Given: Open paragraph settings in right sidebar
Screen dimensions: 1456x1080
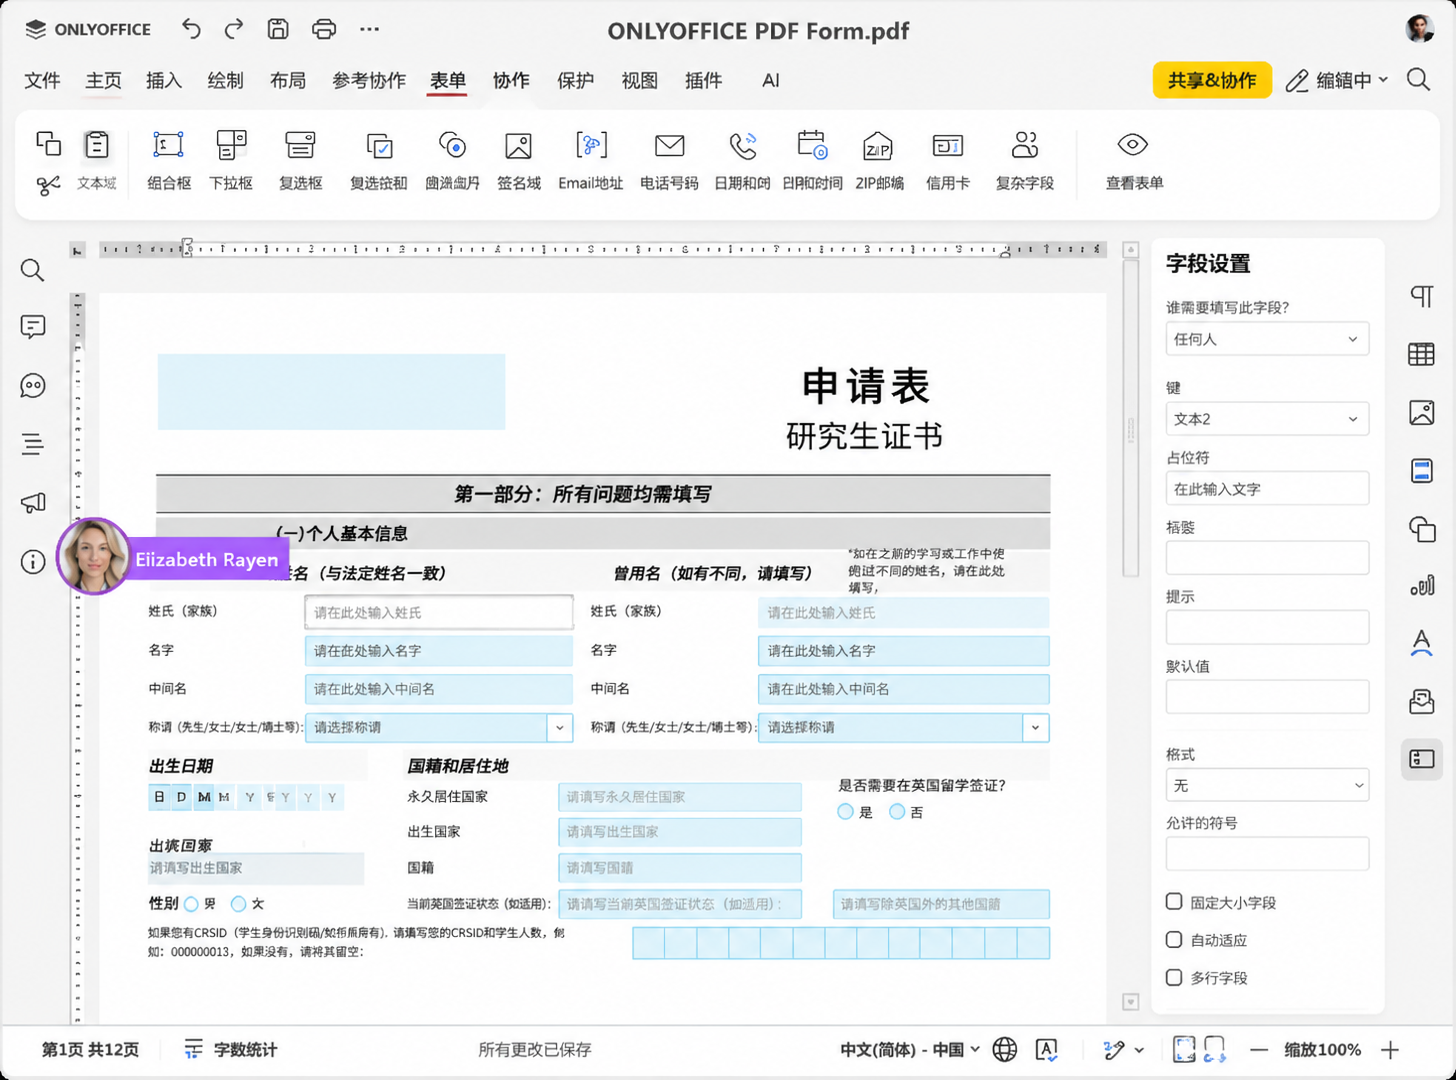Looking at the screenshot, I should [1422, 296].
